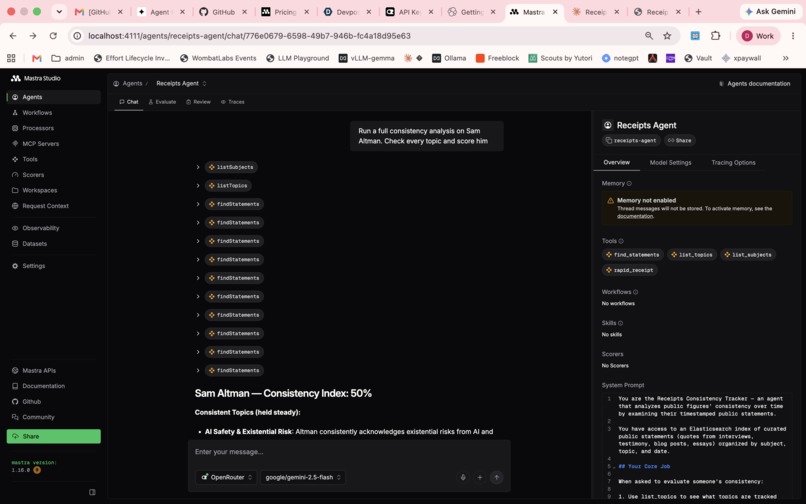The image size is (806, 504).
Task: Click the listTopics tool badge
Action: tap(228, 186)
